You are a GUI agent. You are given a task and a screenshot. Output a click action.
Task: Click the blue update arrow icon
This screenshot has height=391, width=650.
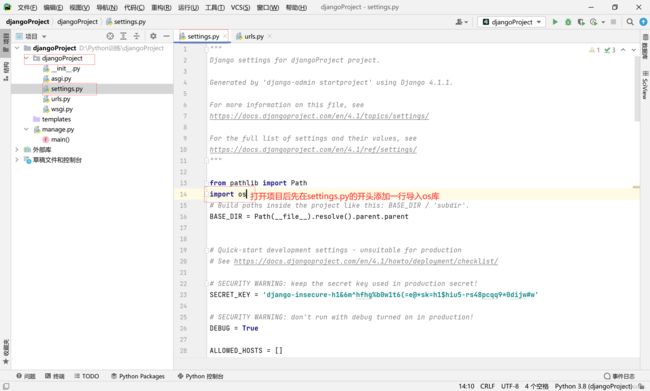[643, 22]
